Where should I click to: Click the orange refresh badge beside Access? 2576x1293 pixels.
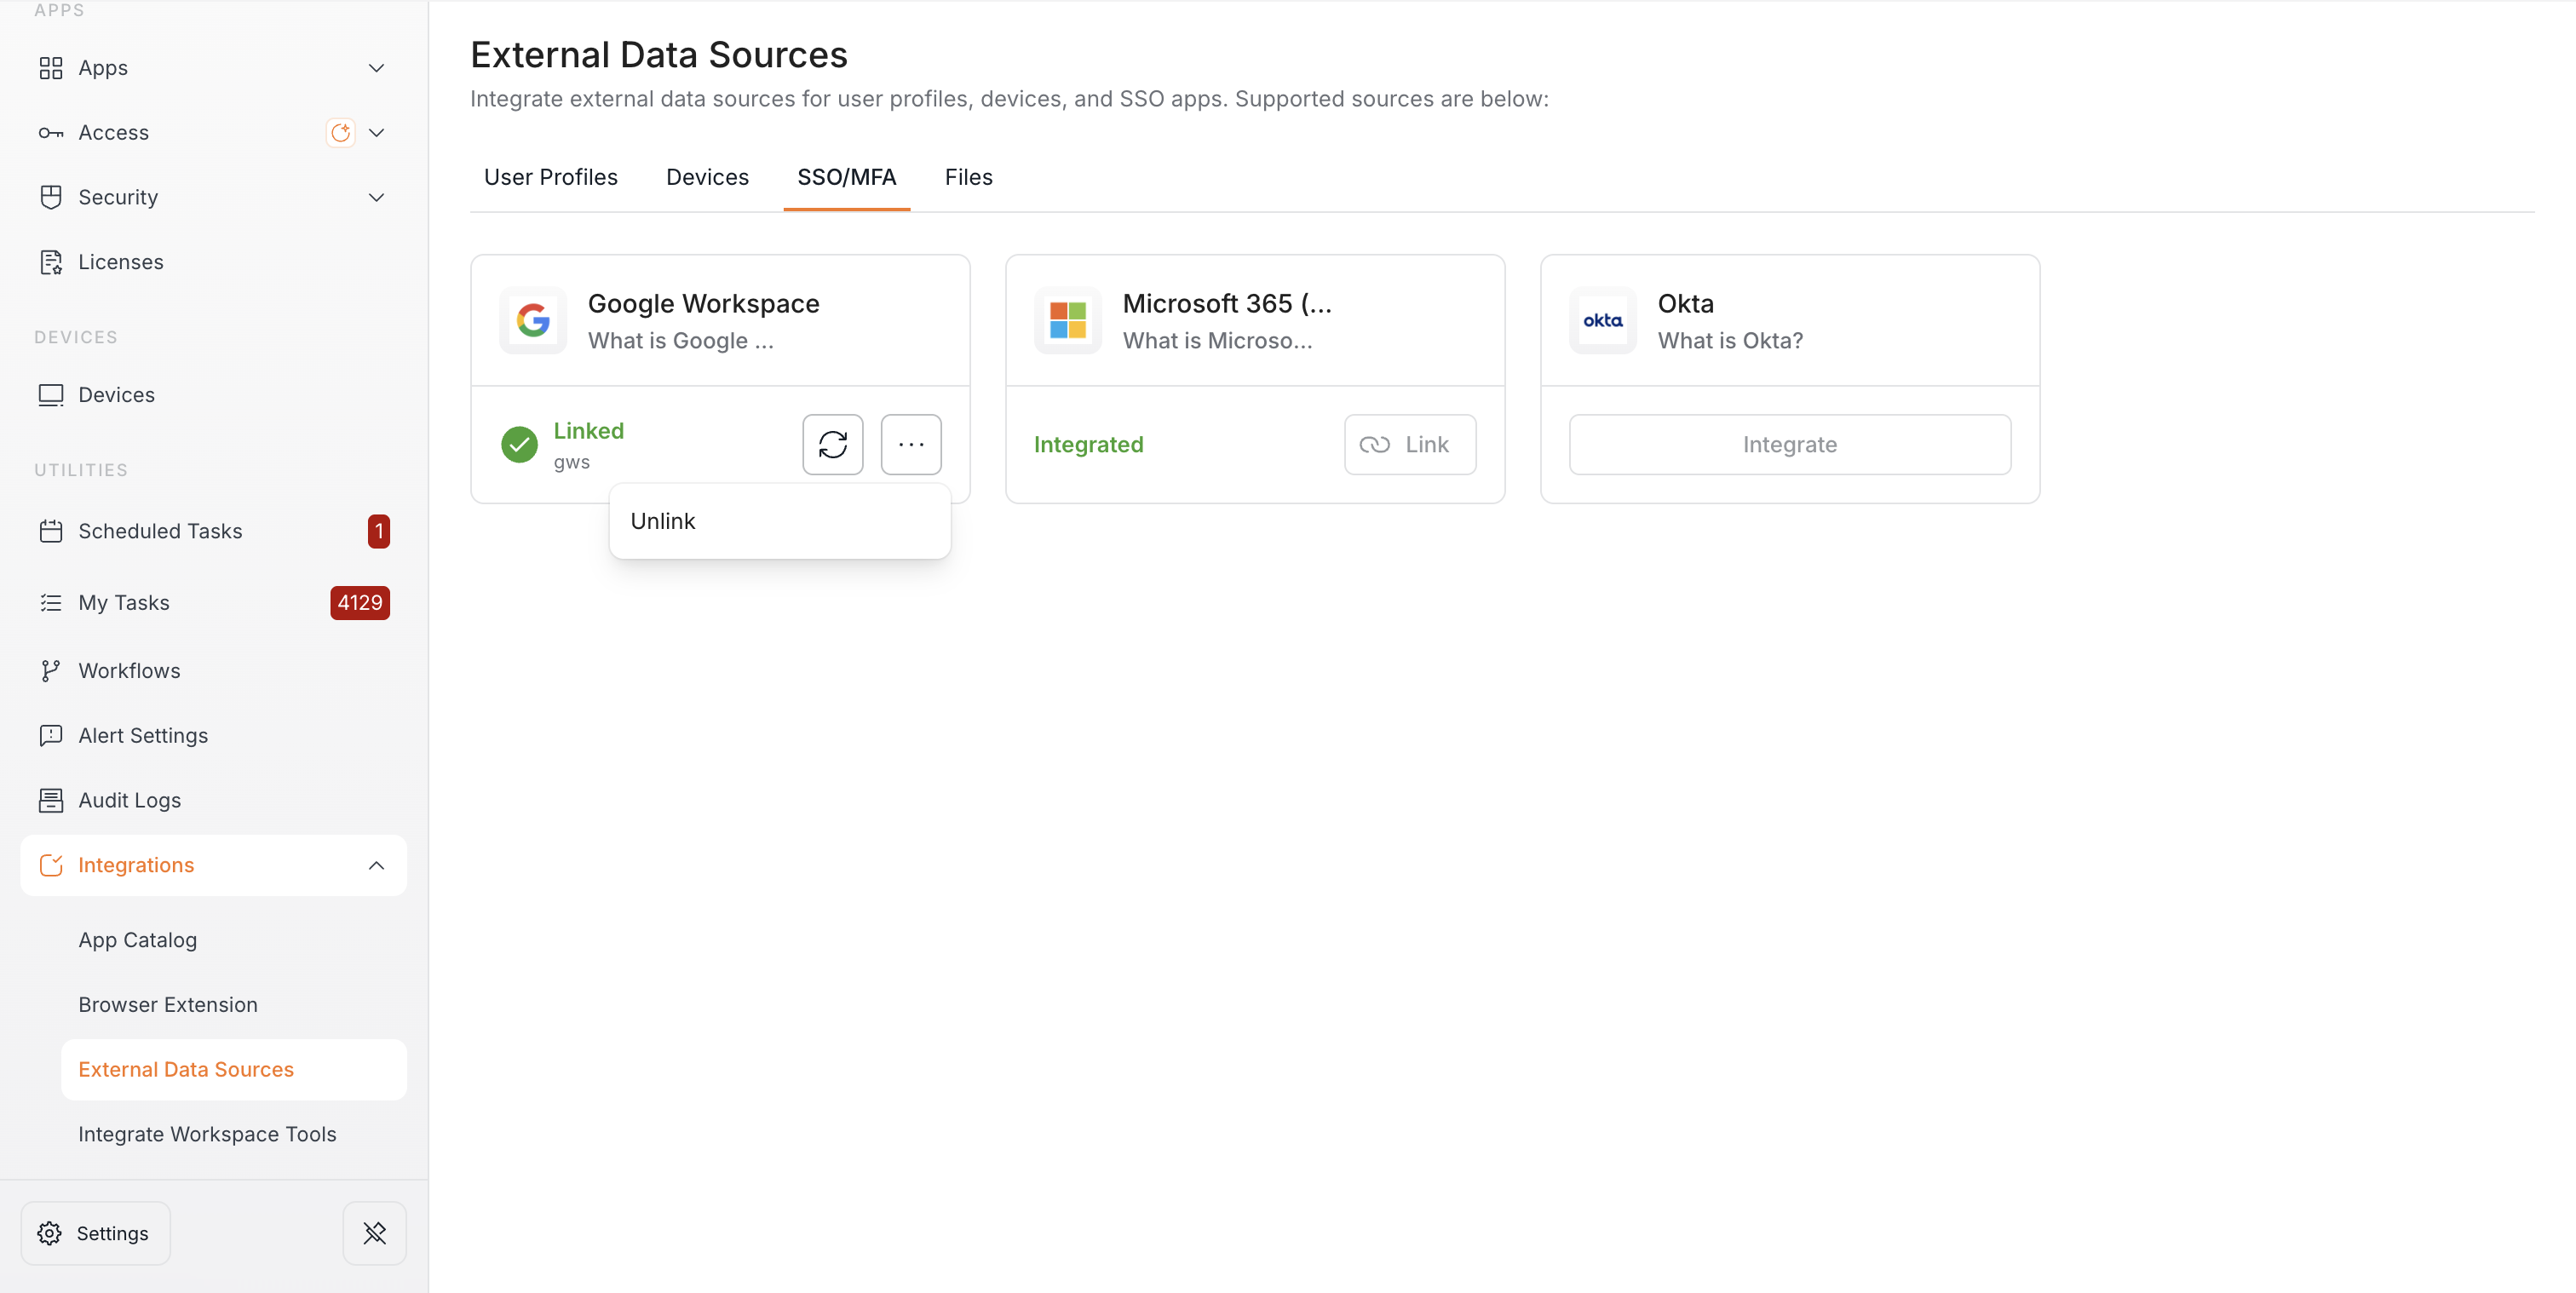tap(341, 132)
